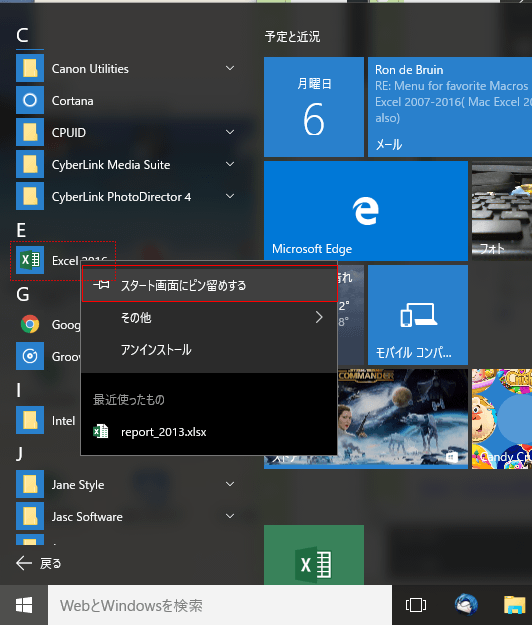Click the back arrow next to 戻る

pyautogui.click(x=24, y=563)
